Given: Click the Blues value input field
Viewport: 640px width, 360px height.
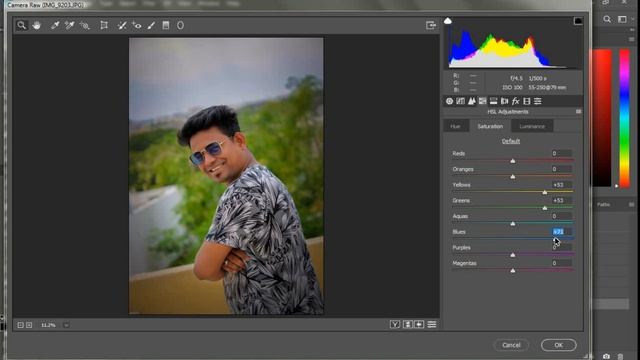Looking at the screenshot, I should [x=561, y=232].
